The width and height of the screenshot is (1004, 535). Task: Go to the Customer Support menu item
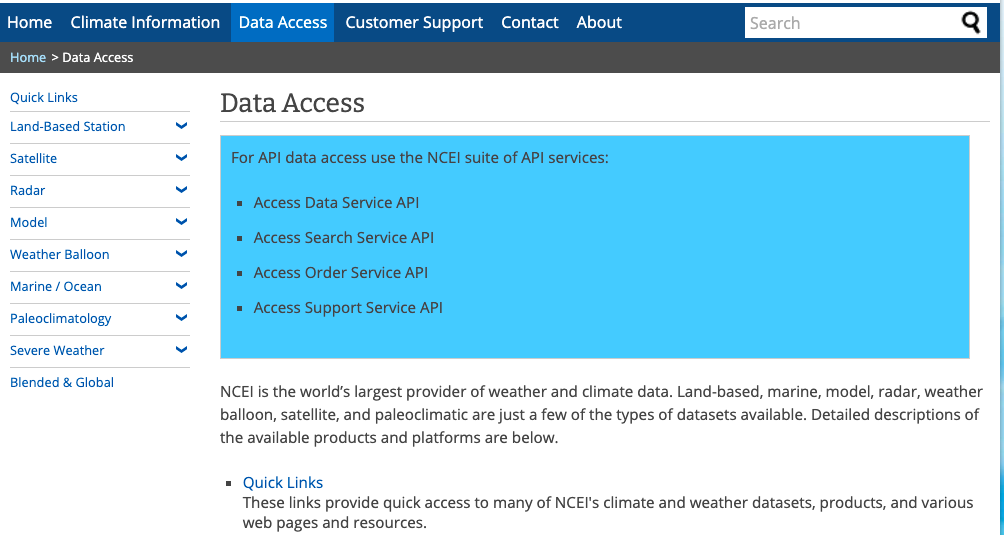pyautogui.click(x=414, y=22)
